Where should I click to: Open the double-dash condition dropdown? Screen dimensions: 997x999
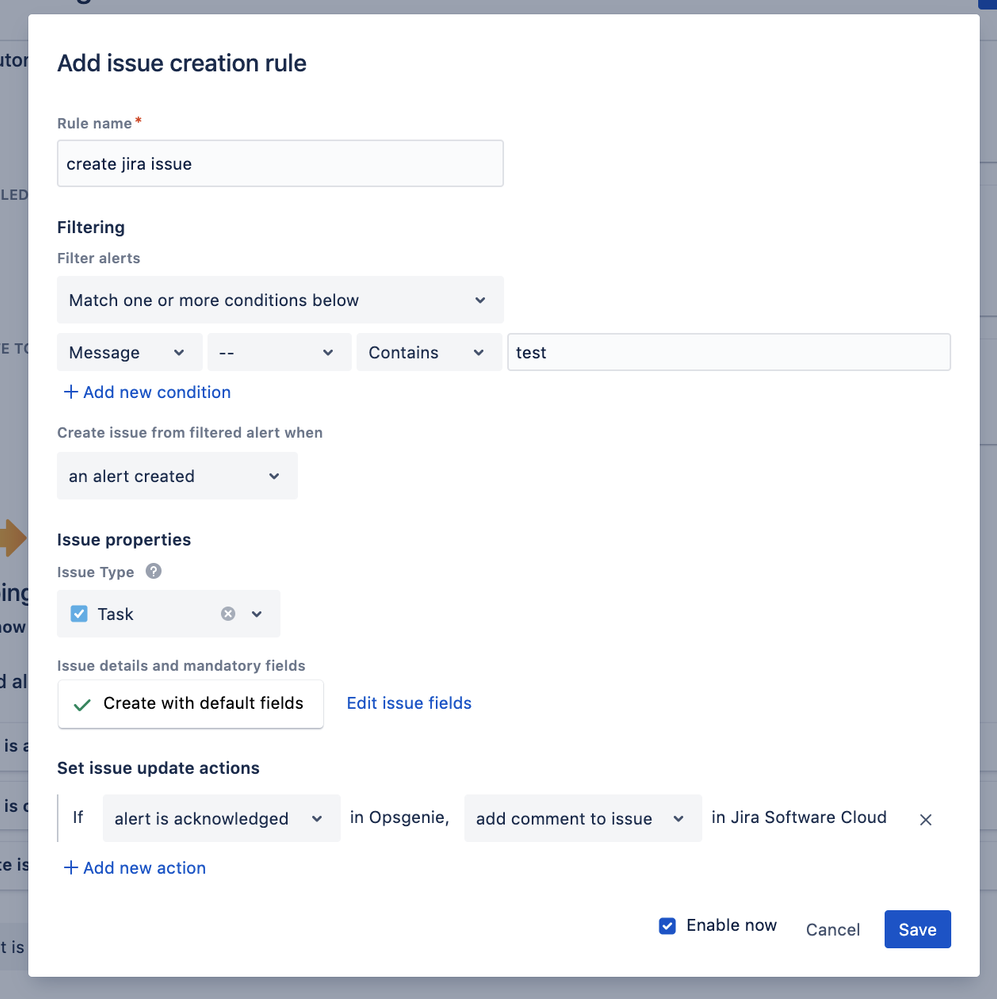pos(279,353)
